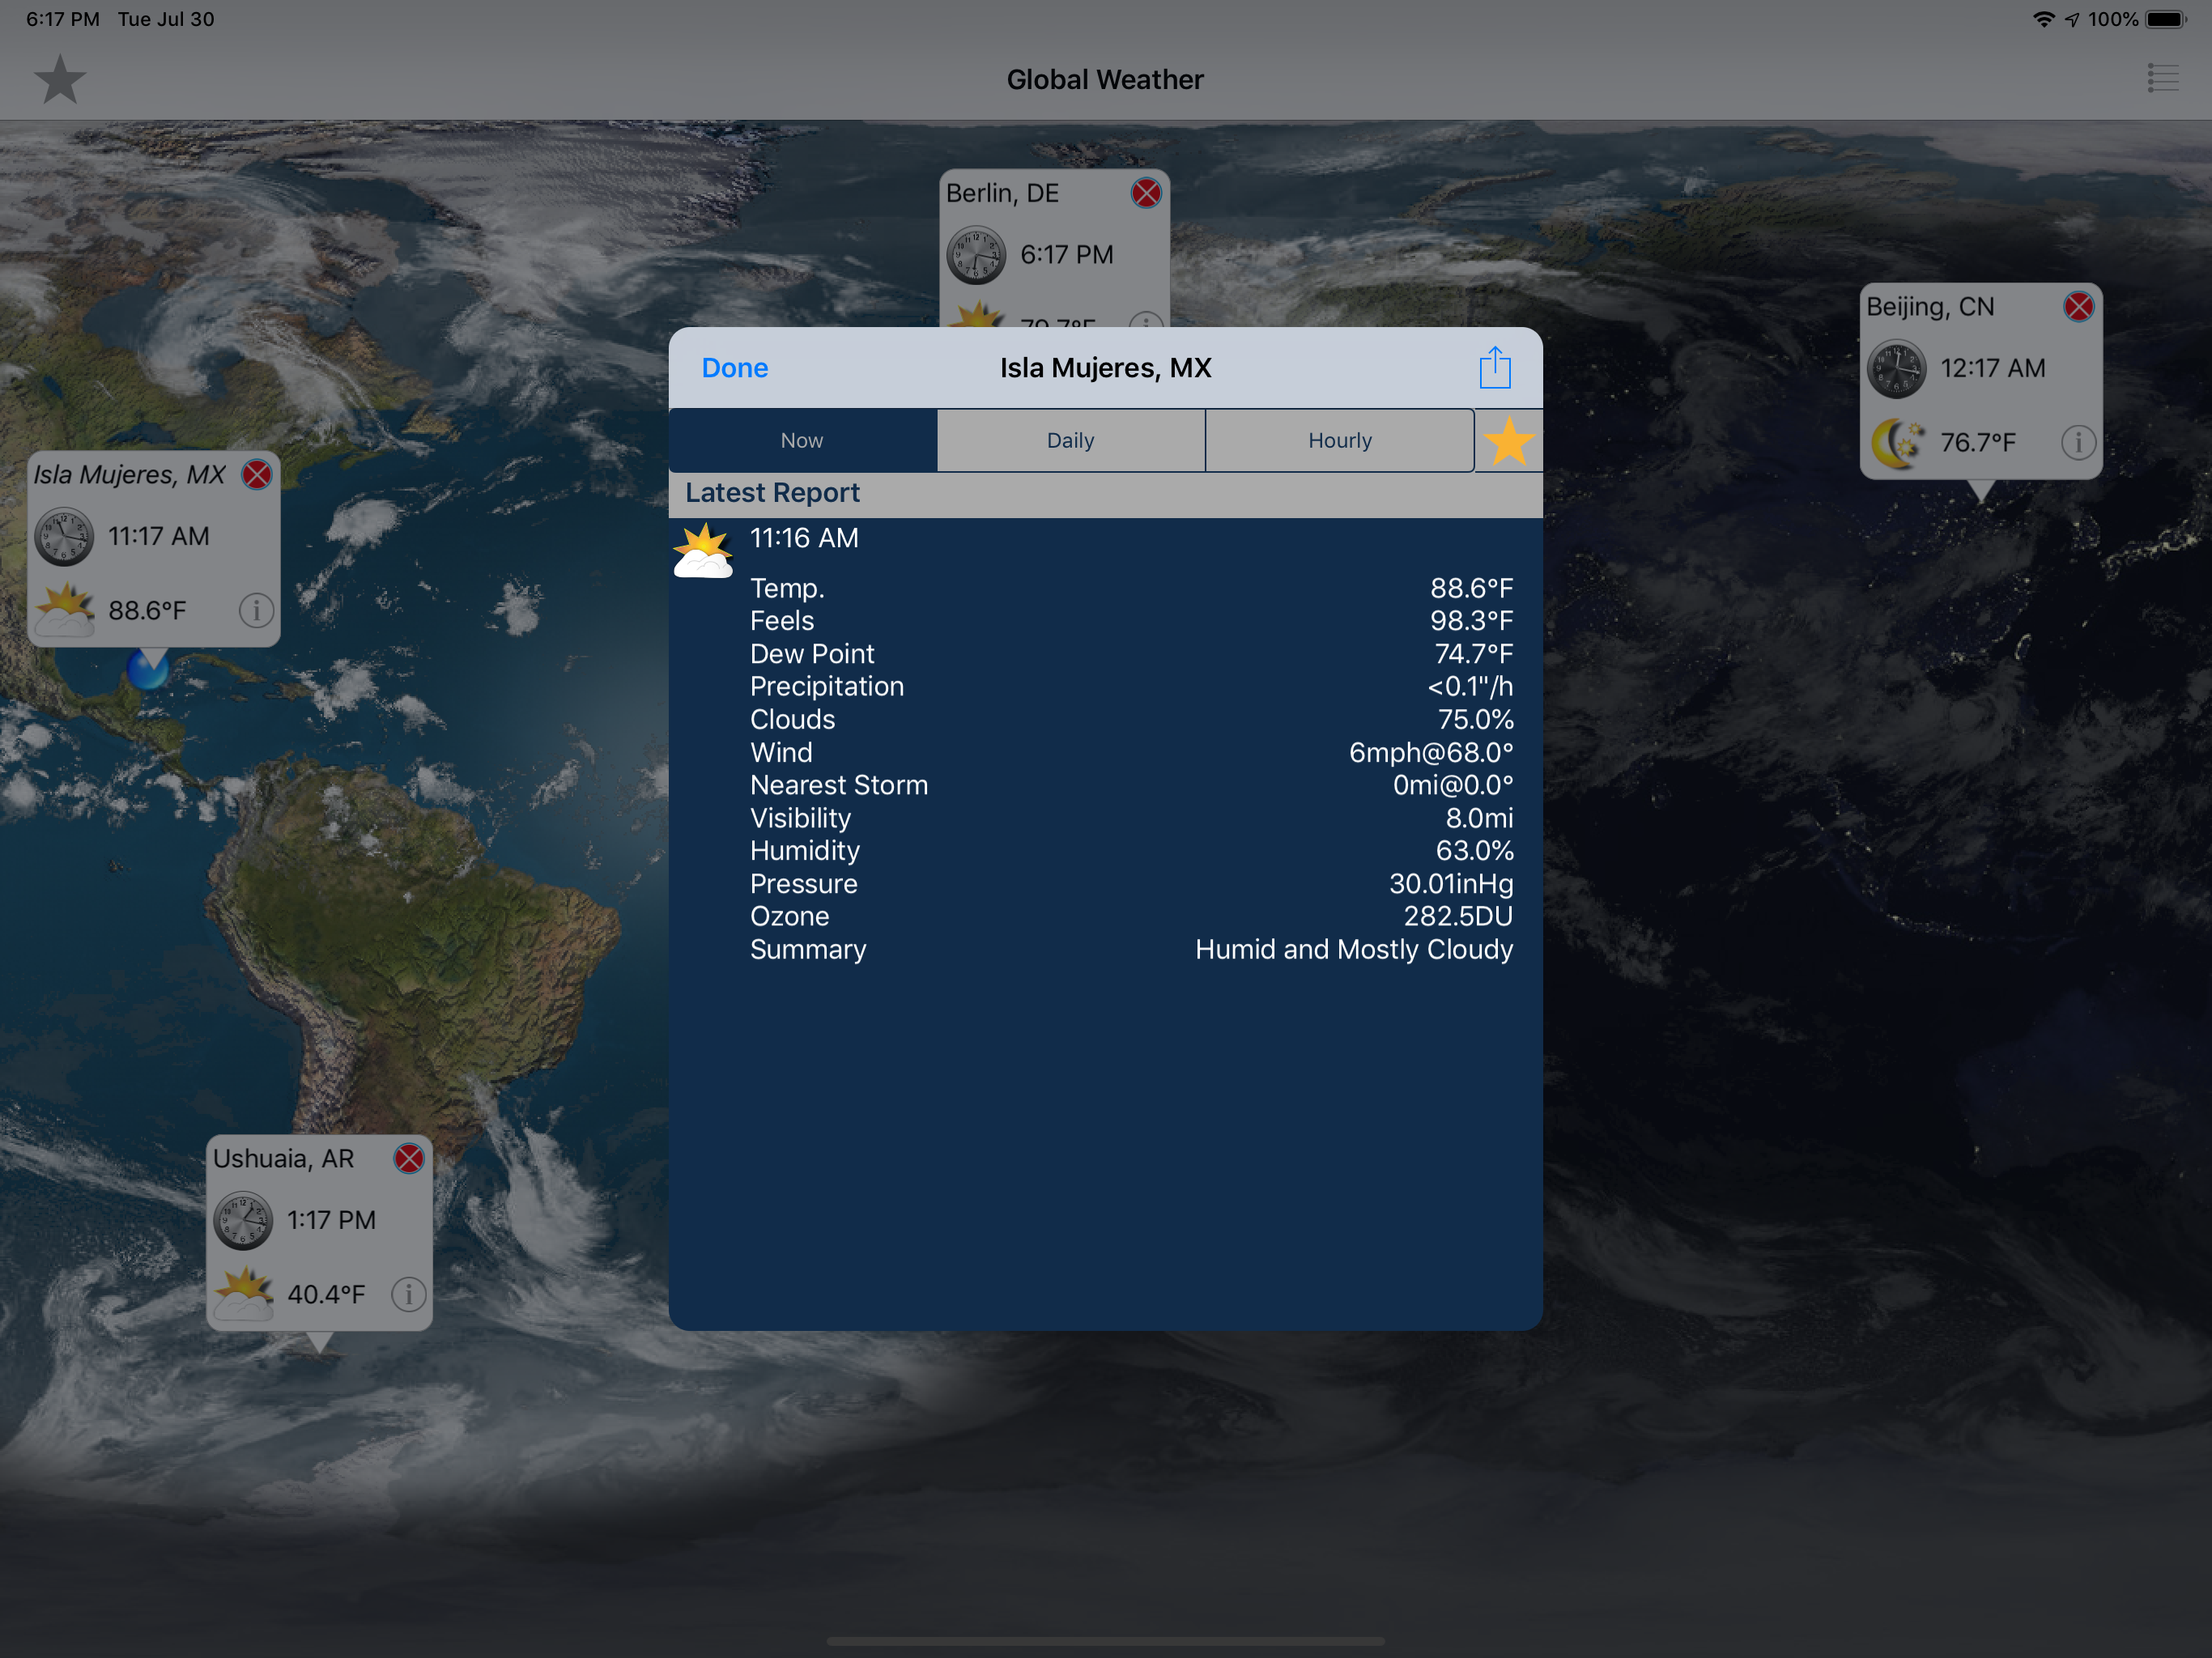Remove the Berlin, DE weather card
Image resolution: width=2212 pixels, height=1658 pixels.
[1146, 193]
